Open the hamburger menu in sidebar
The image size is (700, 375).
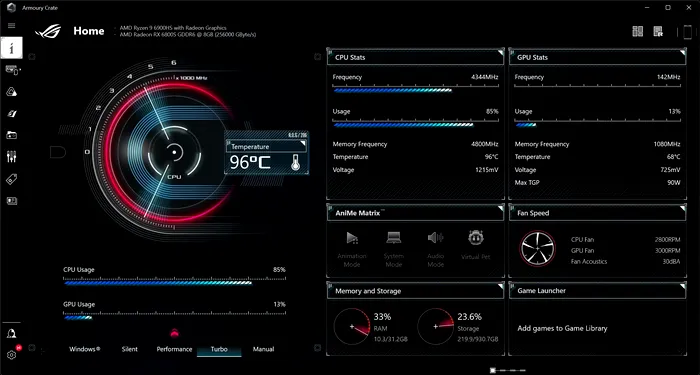point(12,26)
